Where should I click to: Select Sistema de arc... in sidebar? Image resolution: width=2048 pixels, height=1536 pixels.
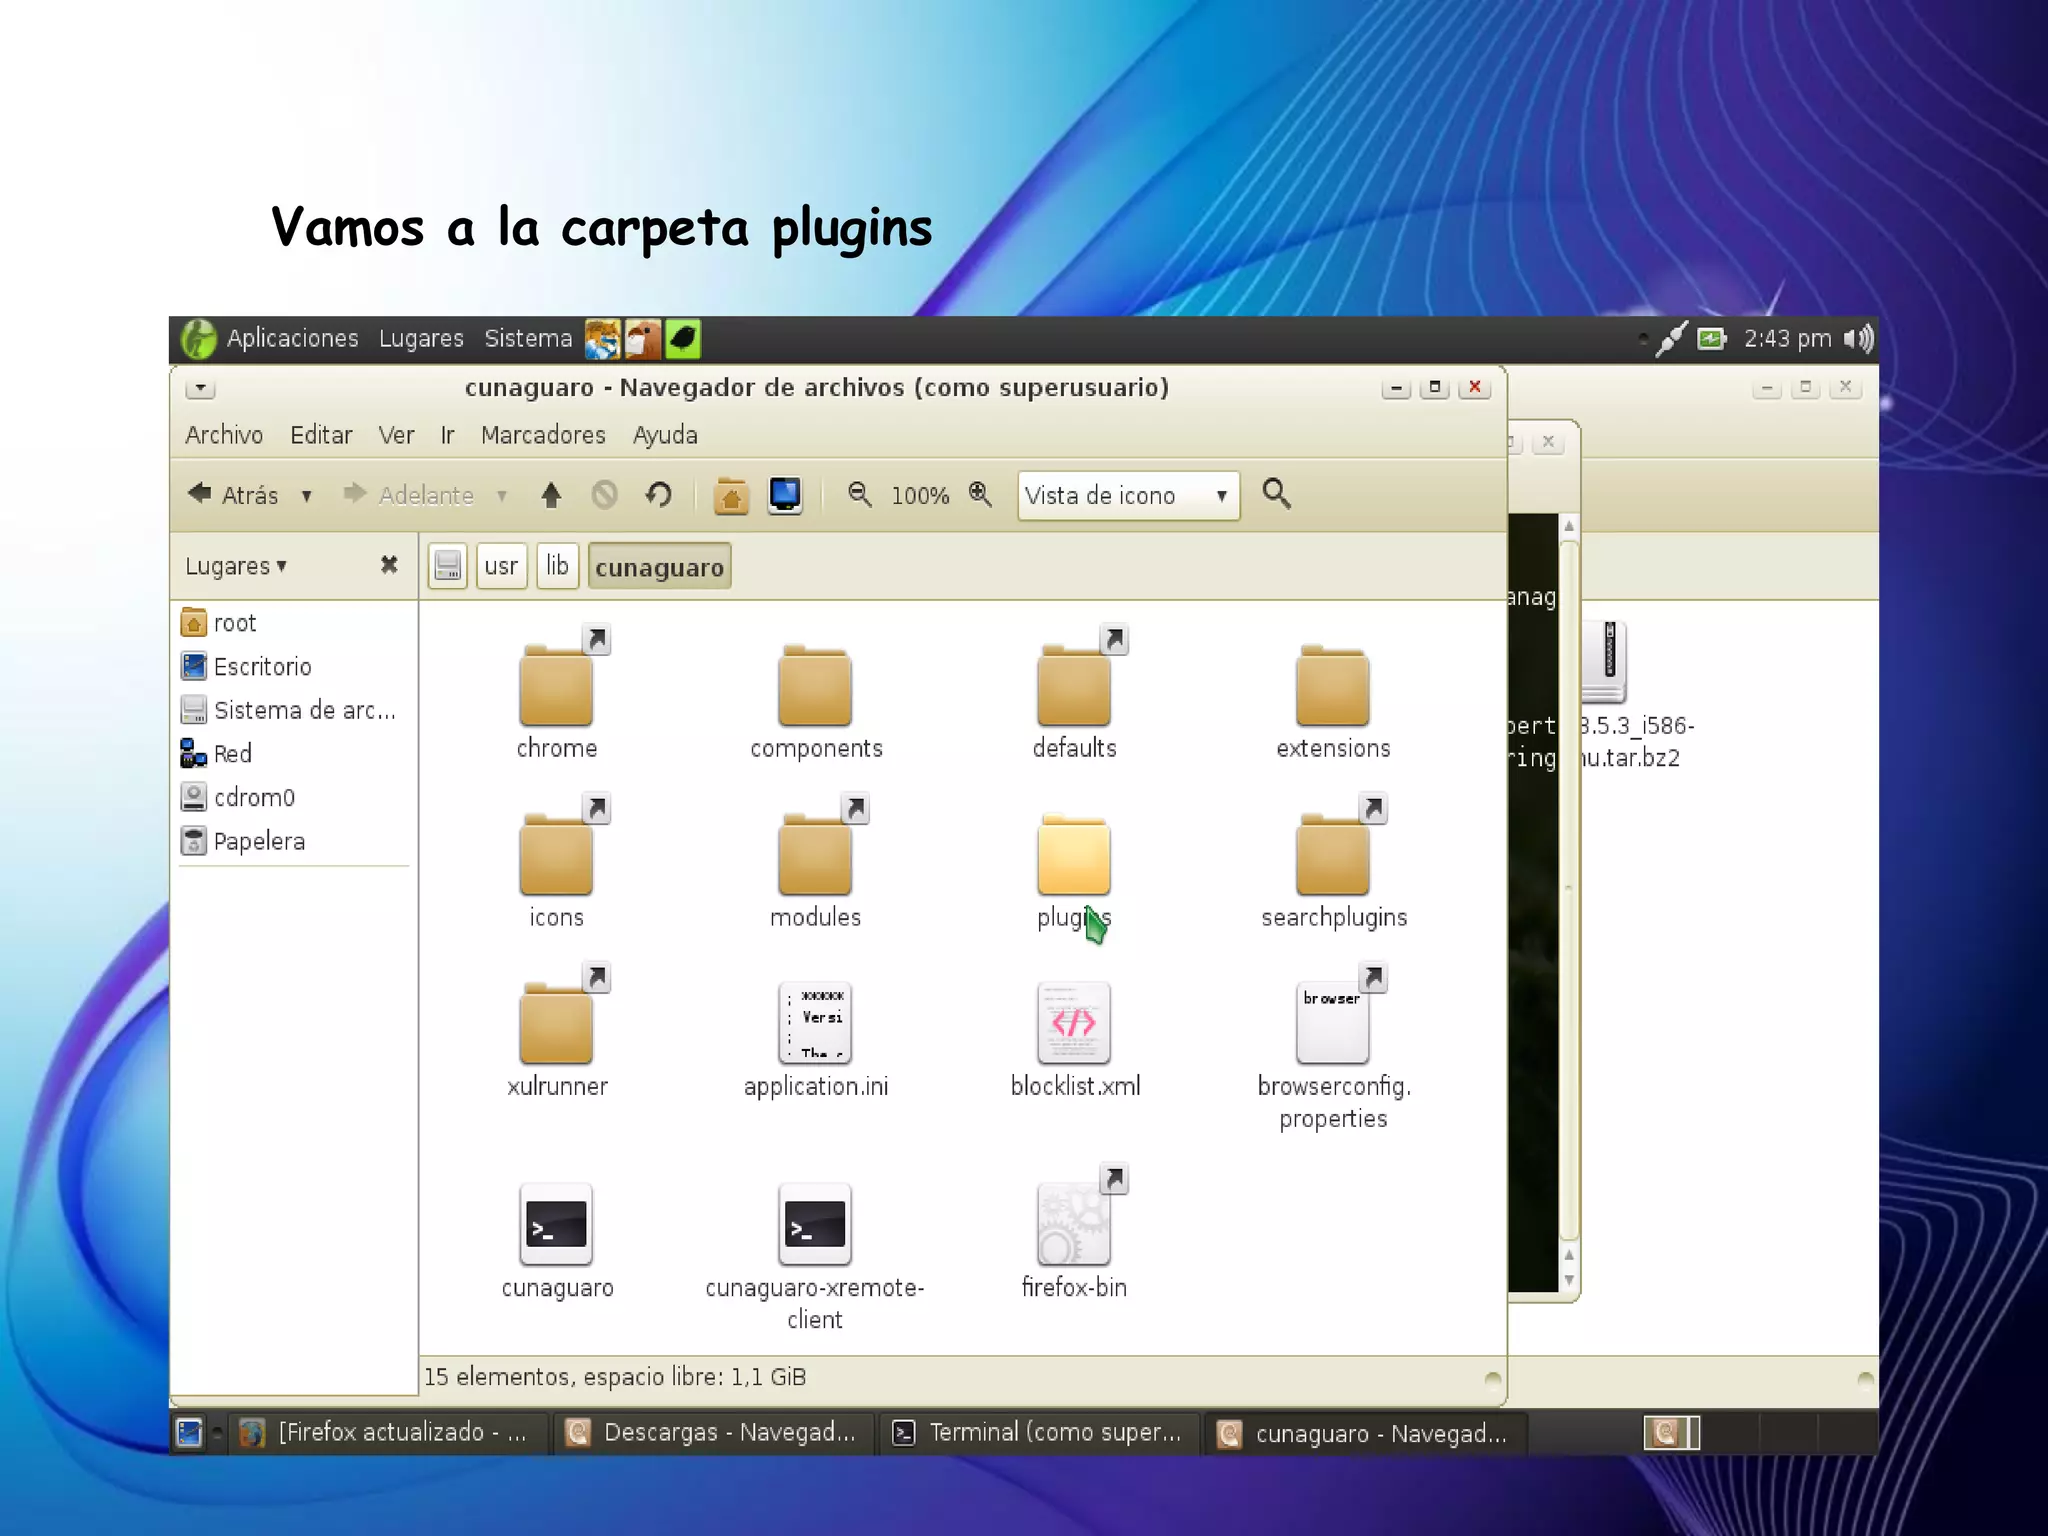point(294,710)
